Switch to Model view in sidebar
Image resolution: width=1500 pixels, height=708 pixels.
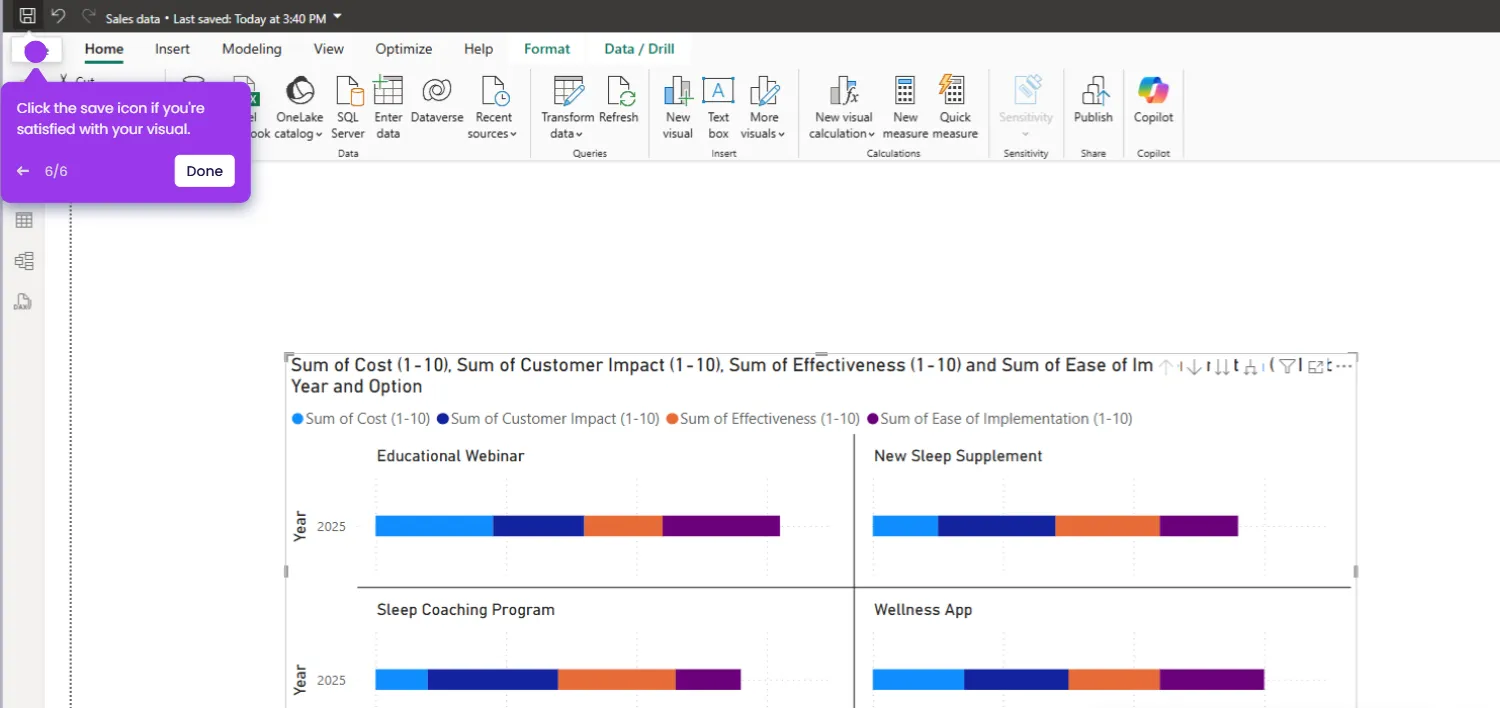24,261
